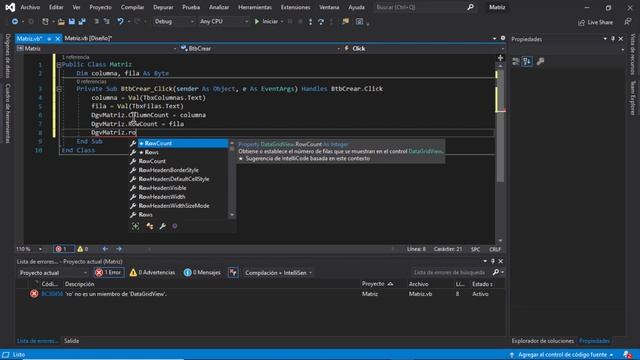Go to previous issue with left arrow

tap(105, 249)
